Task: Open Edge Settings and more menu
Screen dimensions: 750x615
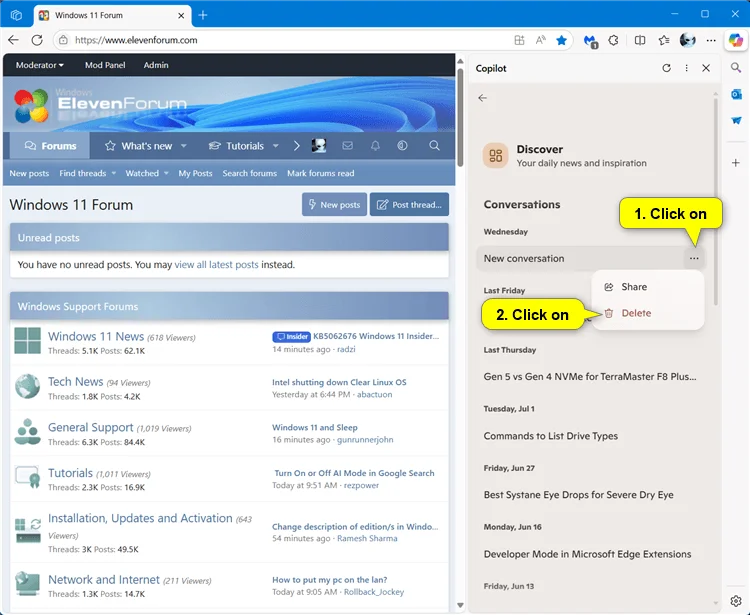Action: click(x=711, y=40)
